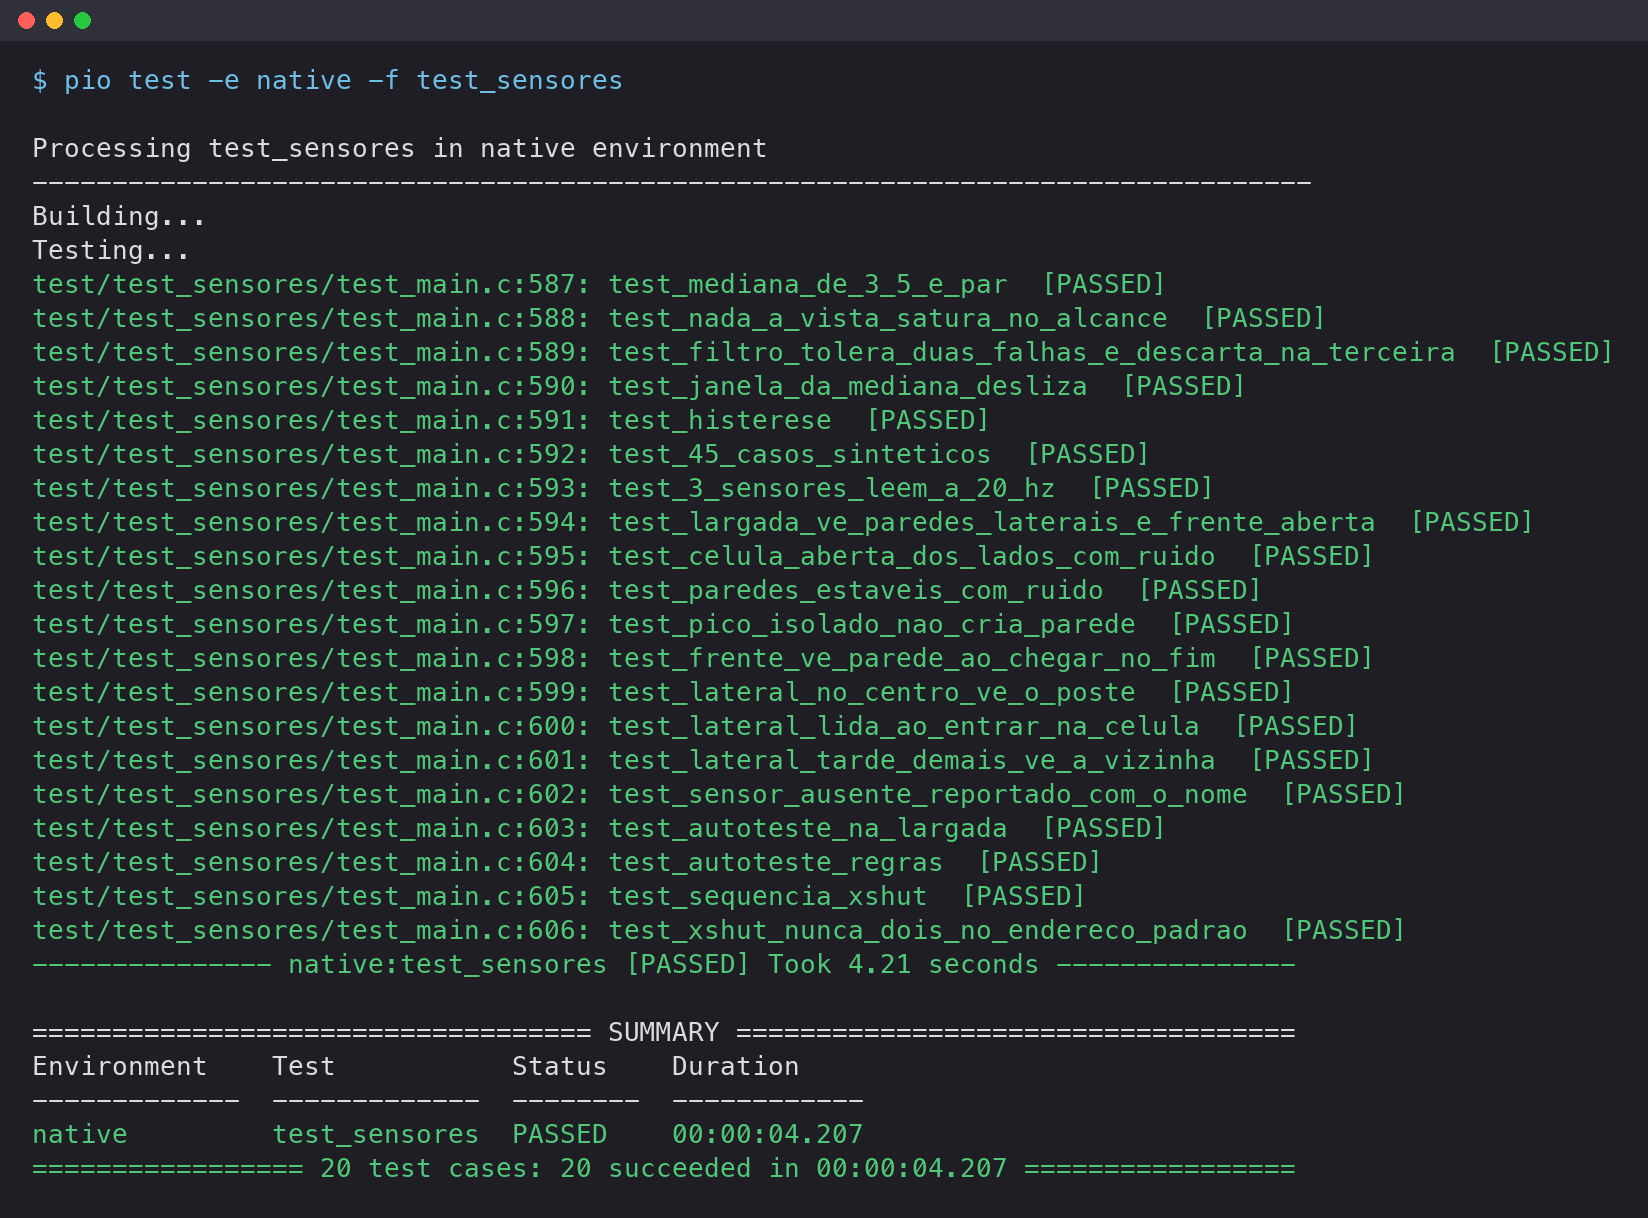
Task: Click '20 test cases: 20 succeeded' line
Action: (664, 1169)
